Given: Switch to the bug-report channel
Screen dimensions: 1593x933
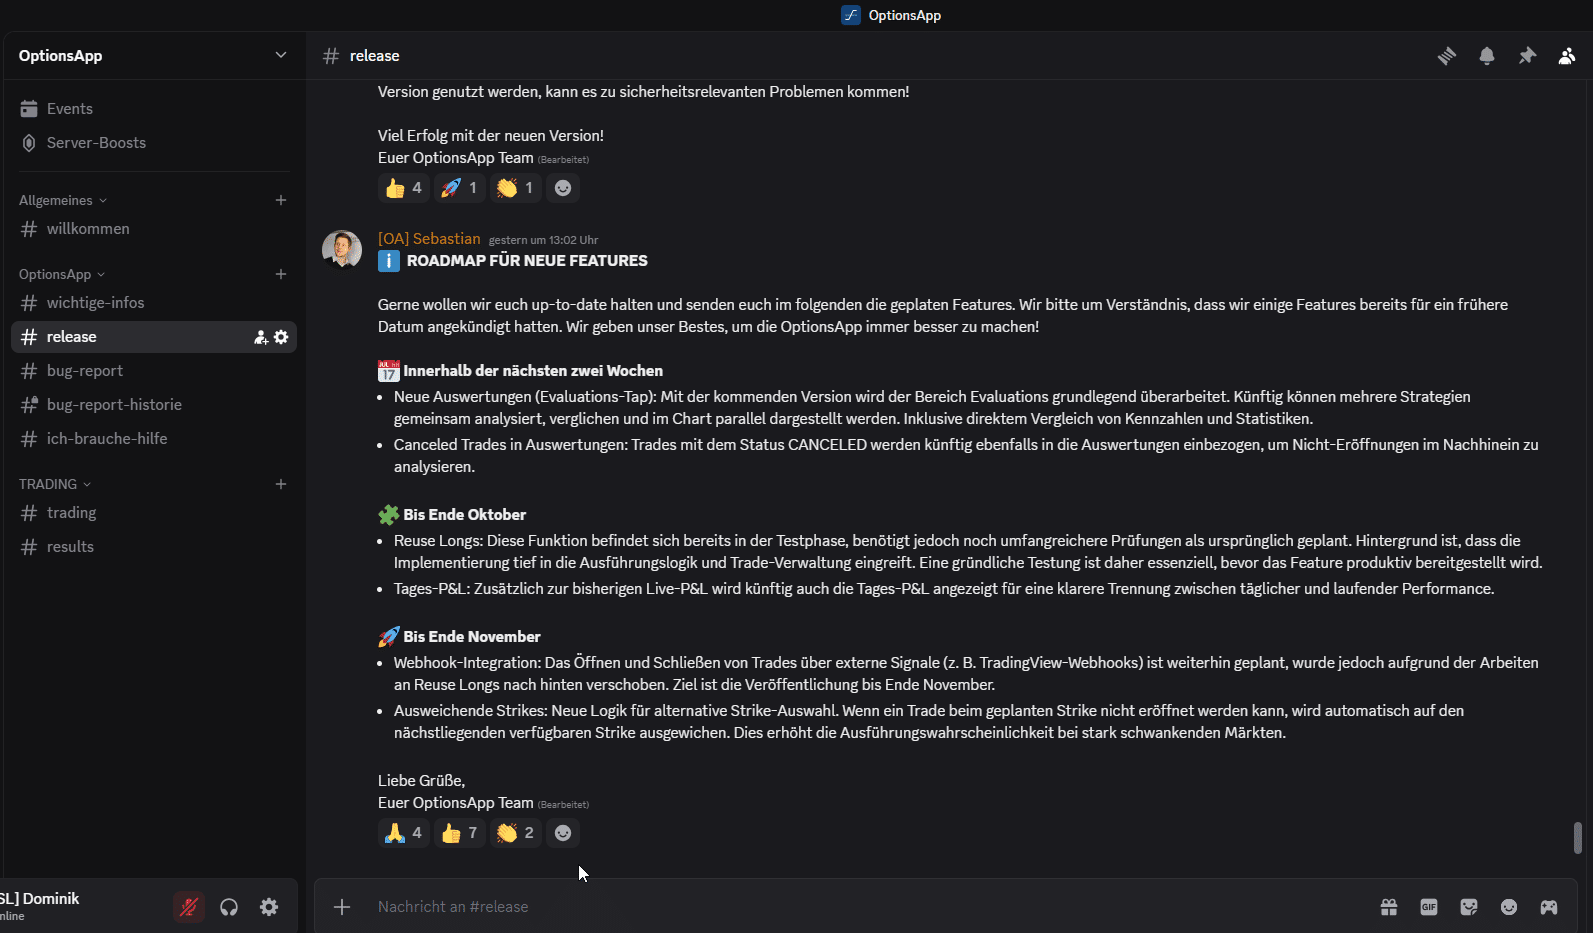Looking at the screenshot, I should (x=85, y=371).
